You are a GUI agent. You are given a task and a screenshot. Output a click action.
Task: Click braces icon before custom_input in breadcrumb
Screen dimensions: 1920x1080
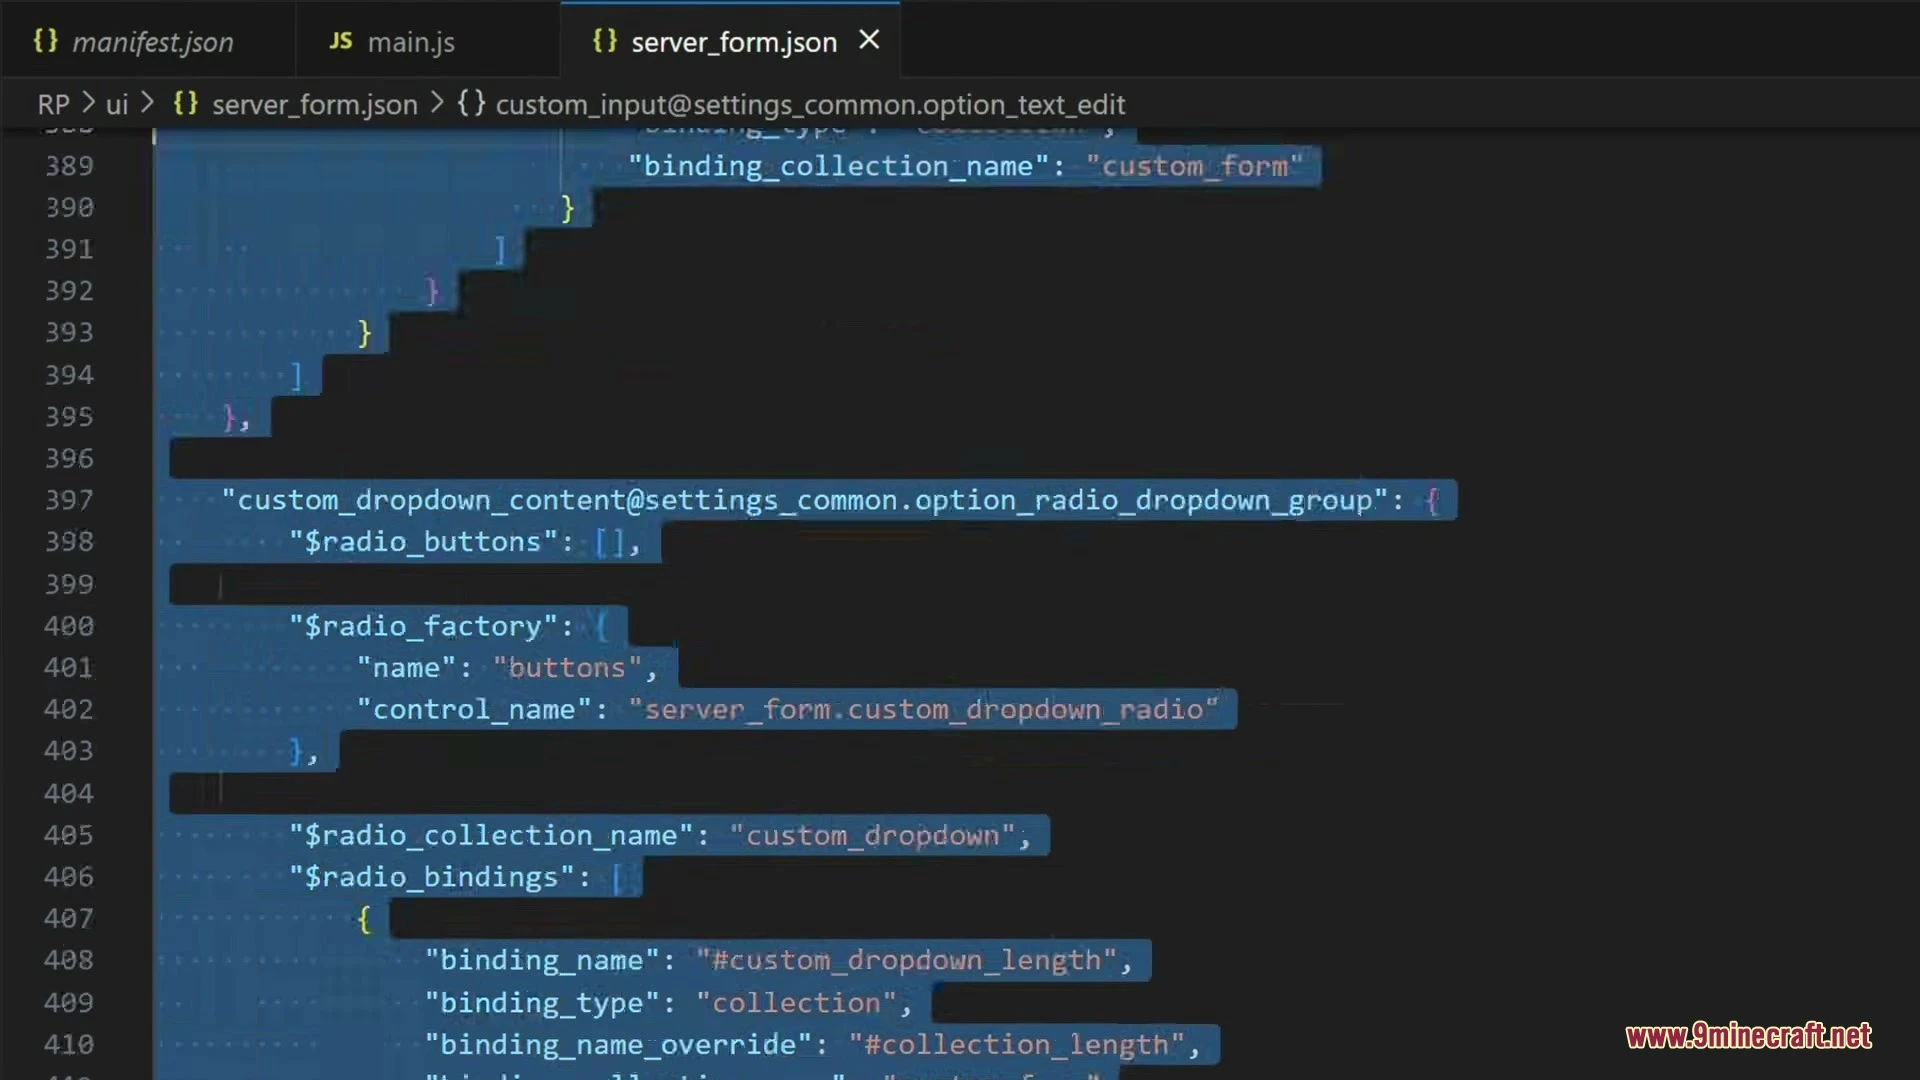point(471,103)
